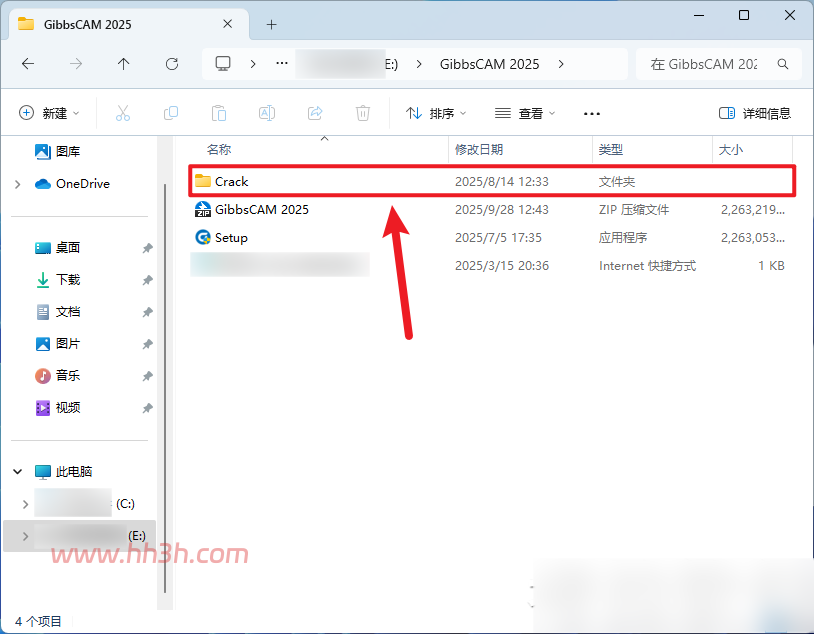Go back using the back arrow

pos(28,64)
